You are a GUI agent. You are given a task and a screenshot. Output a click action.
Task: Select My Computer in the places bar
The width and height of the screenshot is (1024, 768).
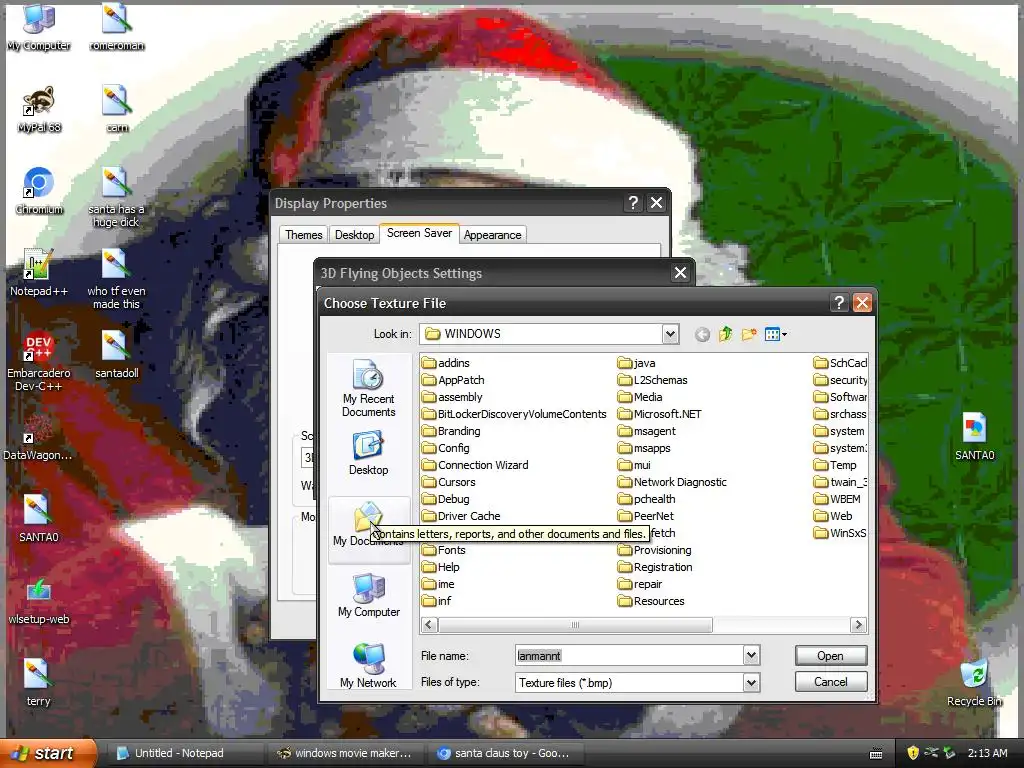tap(368, 595)
